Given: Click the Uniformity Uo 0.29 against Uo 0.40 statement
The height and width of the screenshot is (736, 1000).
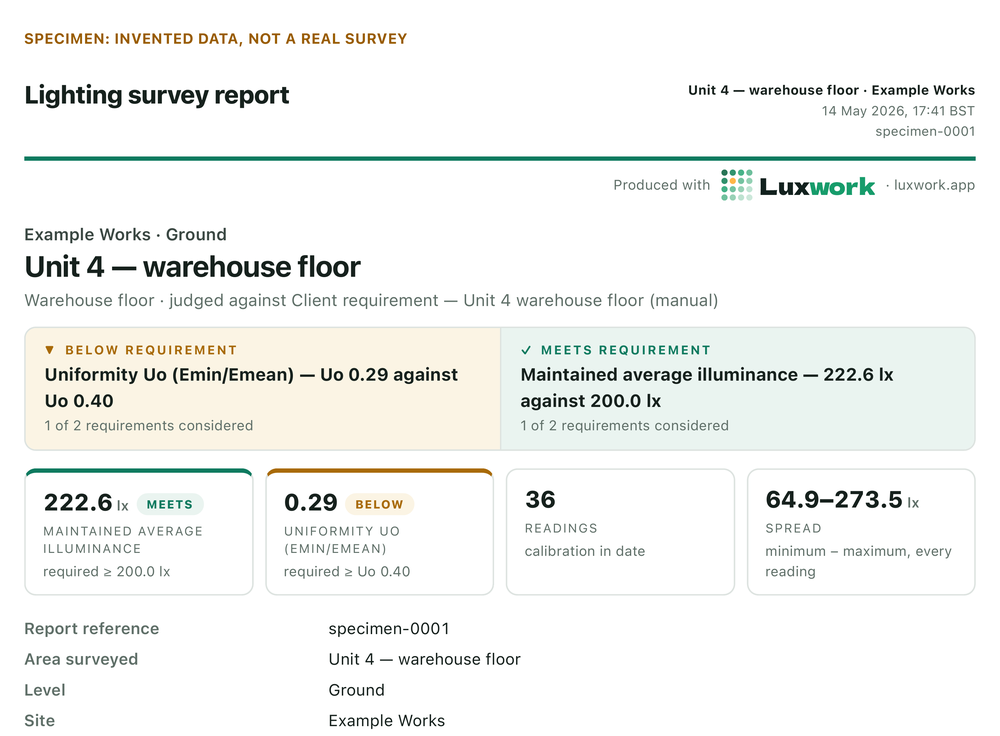Looking at the screenshot, I should (251, 388).
